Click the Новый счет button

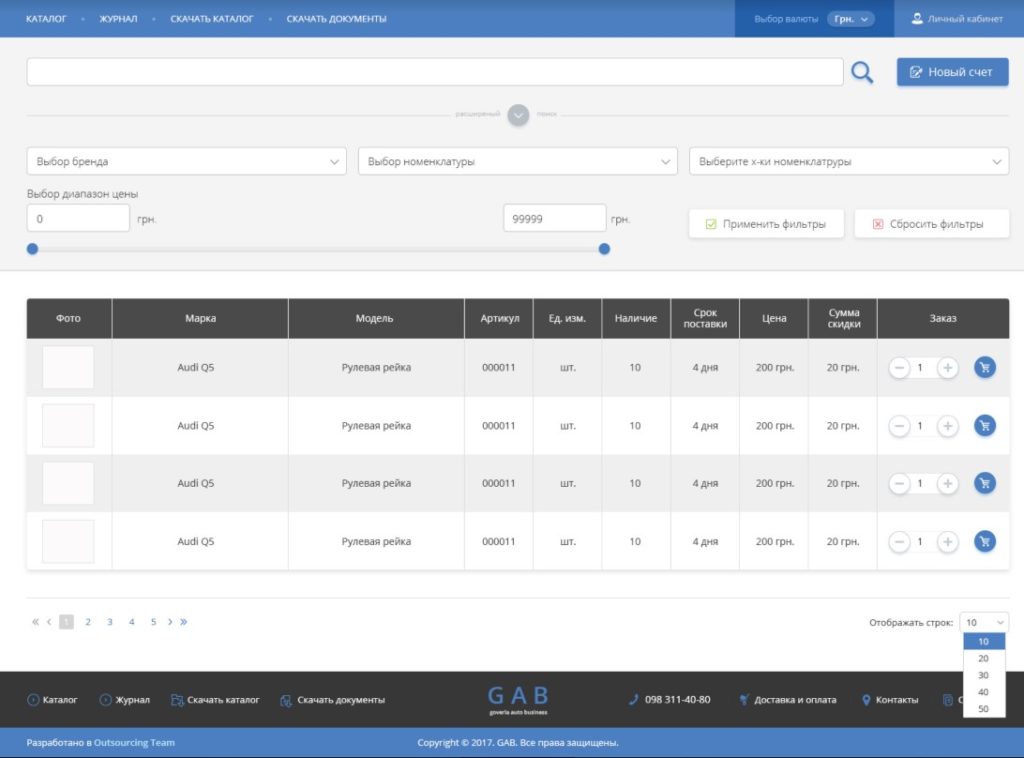(952, 72)
